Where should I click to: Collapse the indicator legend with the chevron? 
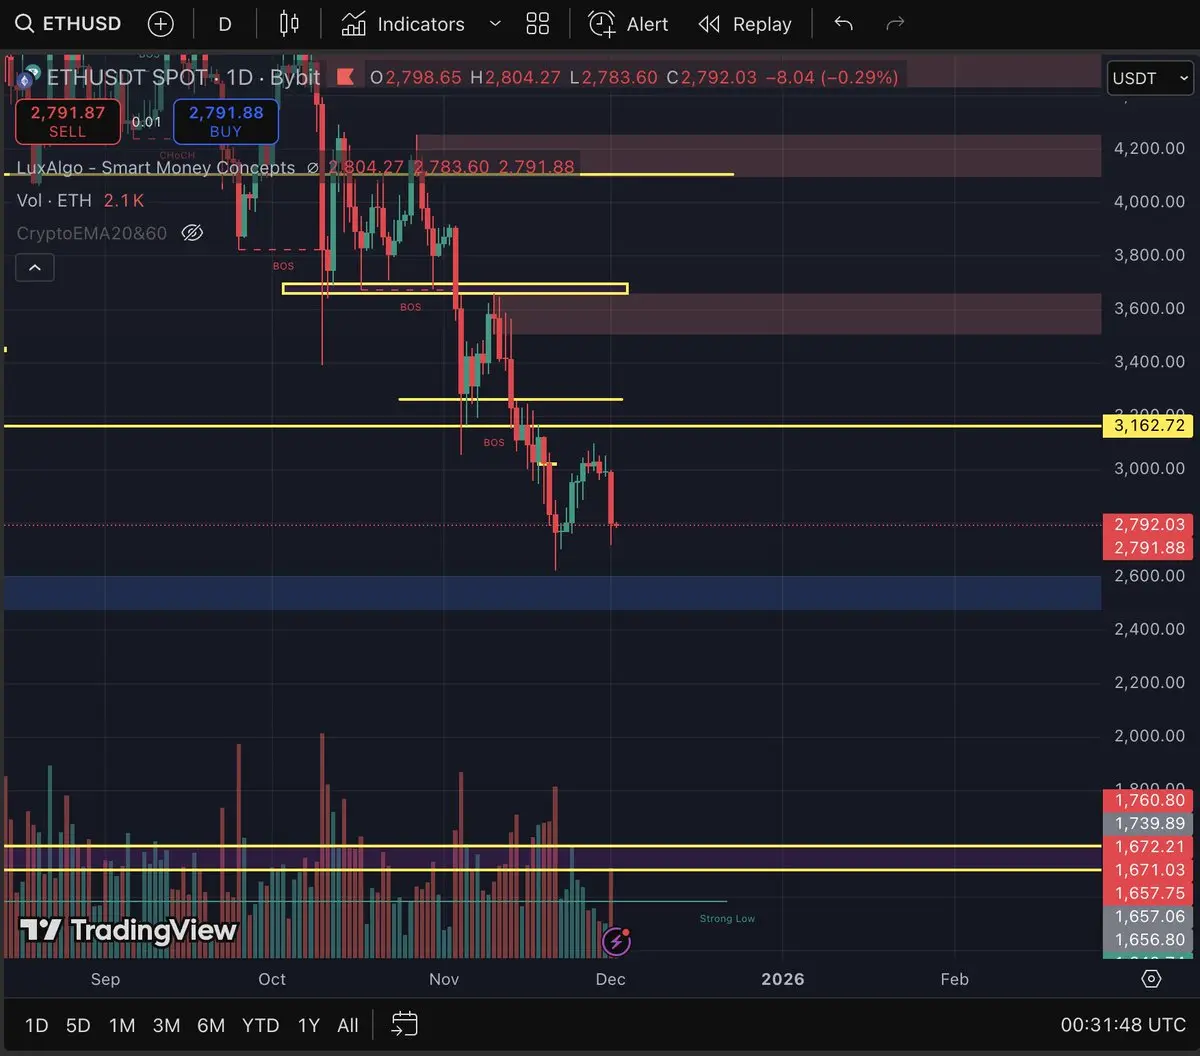pyautogui.click(x=34, y=267)
